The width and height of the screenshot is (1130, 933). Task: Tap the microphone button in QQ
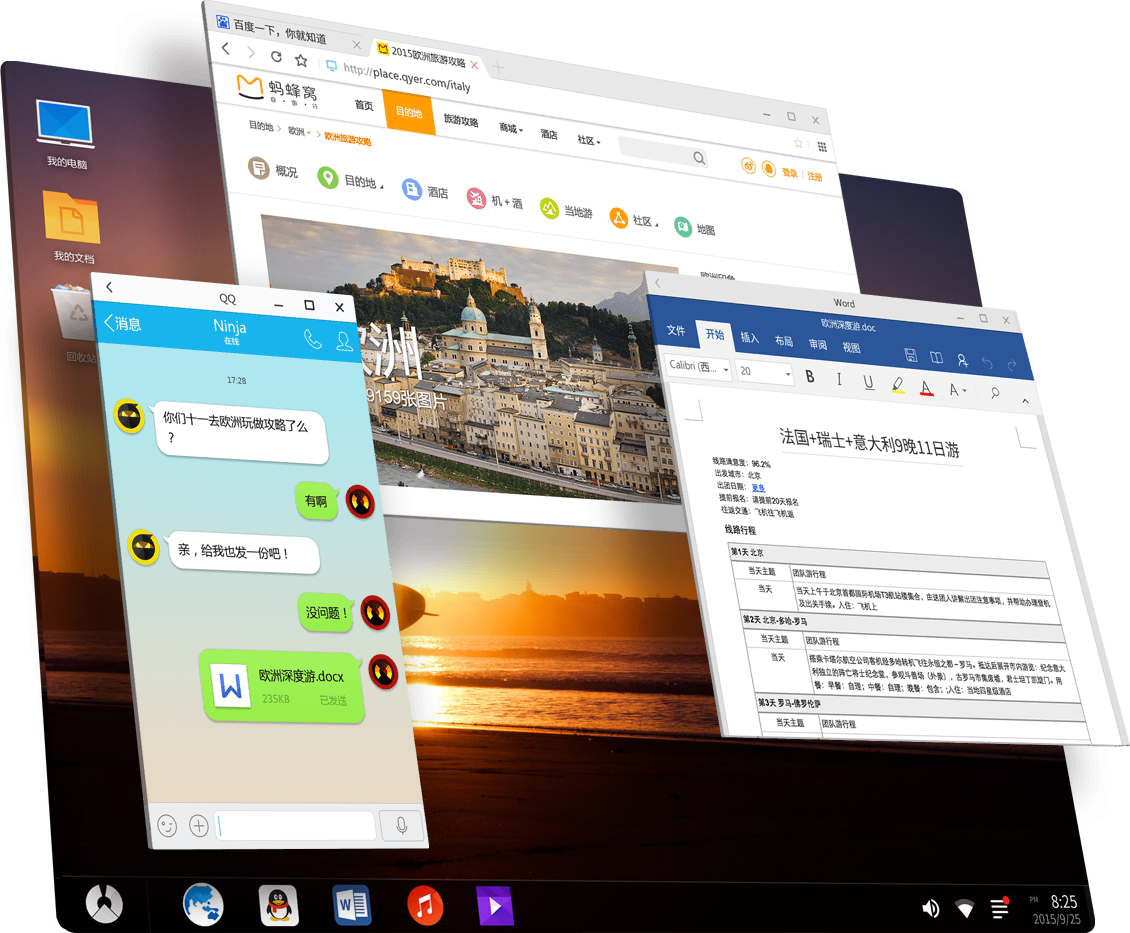(x=401, y=826)
